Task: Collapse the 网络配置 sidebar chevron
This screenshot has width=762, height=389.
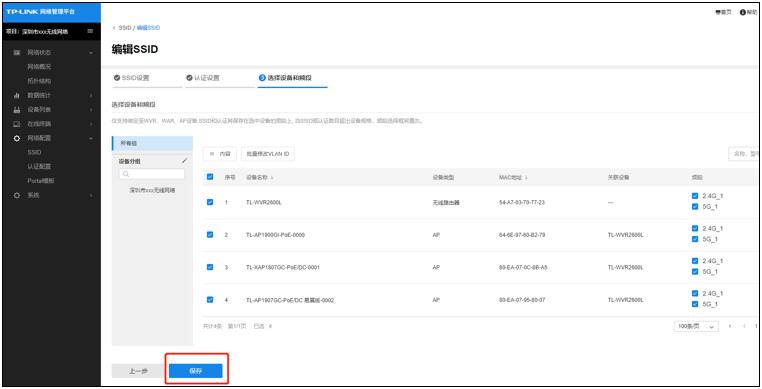Action: 91,138
